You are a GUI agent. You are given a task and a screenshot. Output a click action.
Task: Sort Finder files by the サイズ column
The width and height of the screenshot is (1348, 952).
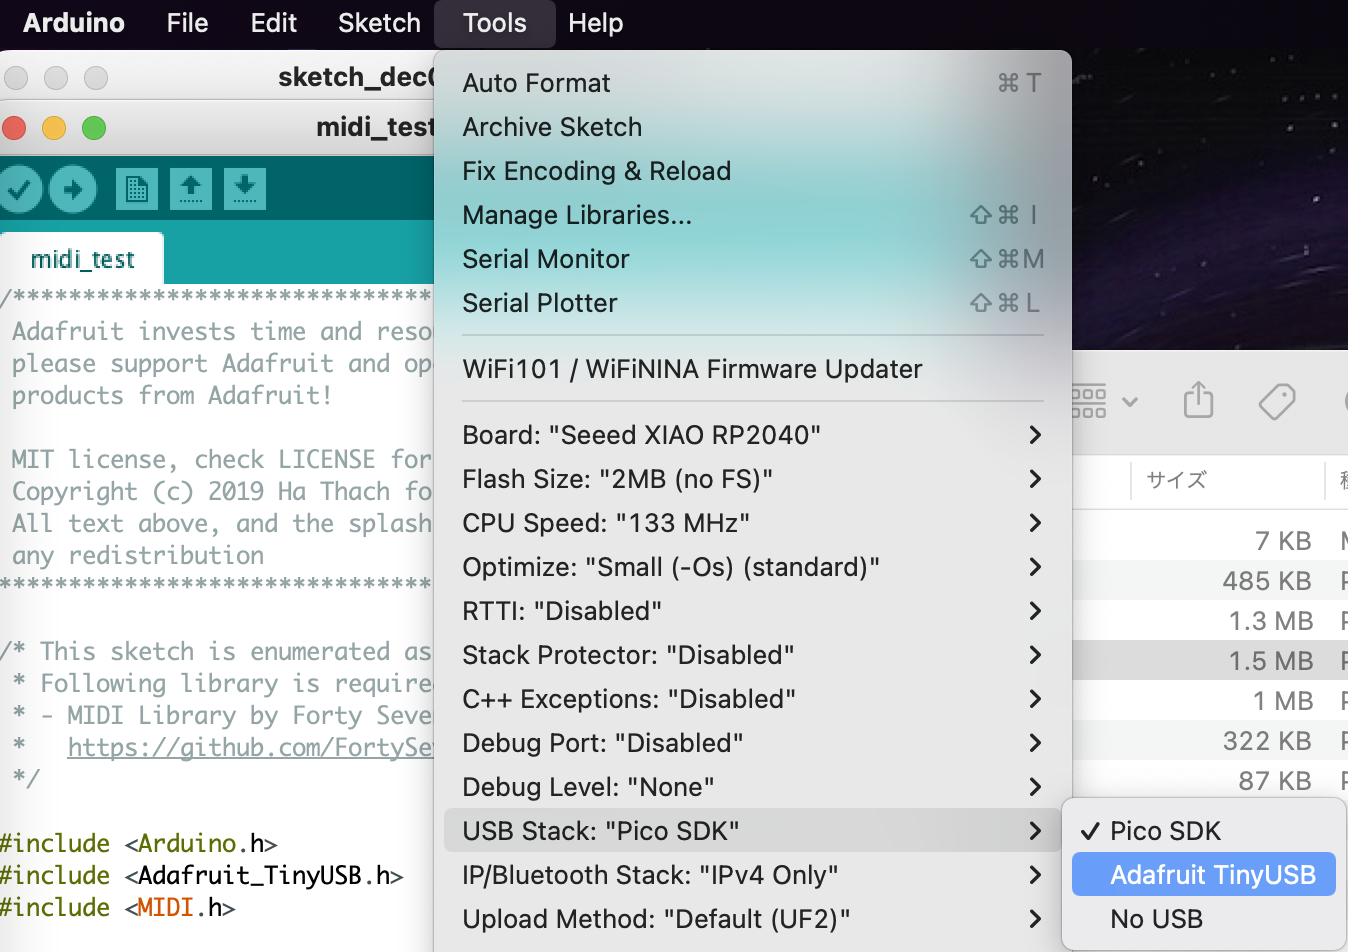(x=1175, y=480)
